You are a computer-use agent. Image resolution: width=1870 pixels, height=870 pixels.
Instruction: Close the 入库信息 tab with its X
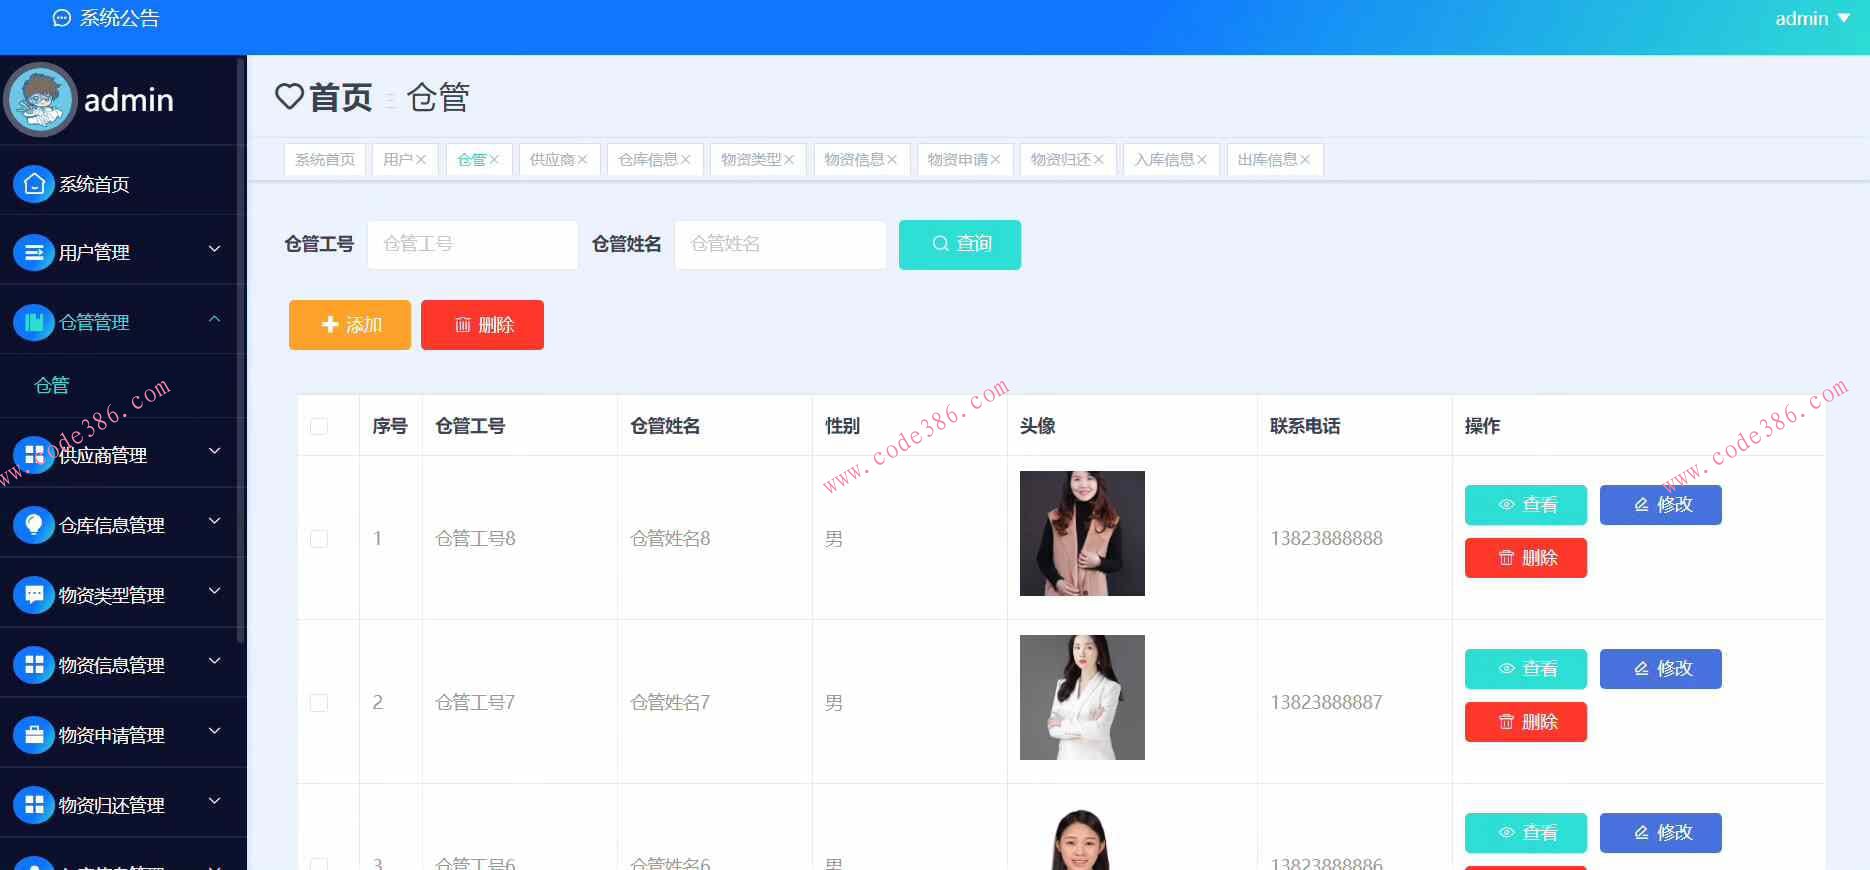[x=1202, y=160]
